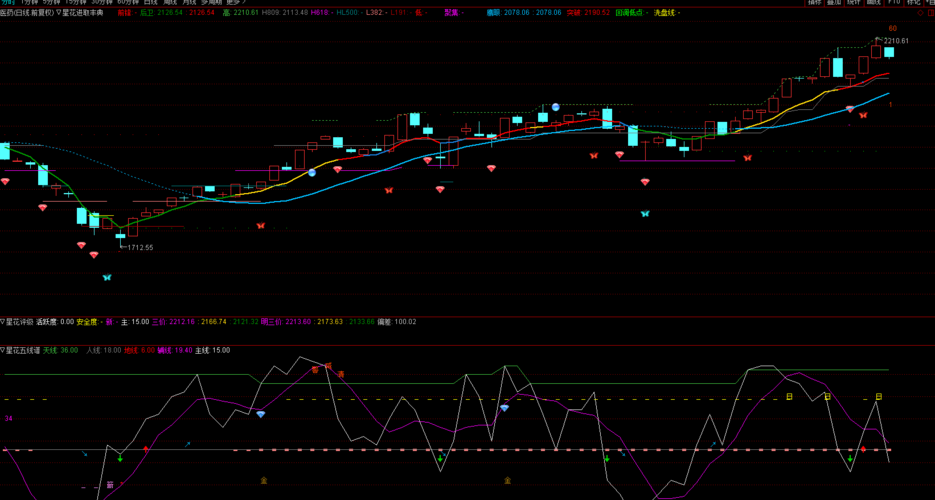Switch to the 60分钟 period tab
Screen dimensions: 935x500
[129, 2]
